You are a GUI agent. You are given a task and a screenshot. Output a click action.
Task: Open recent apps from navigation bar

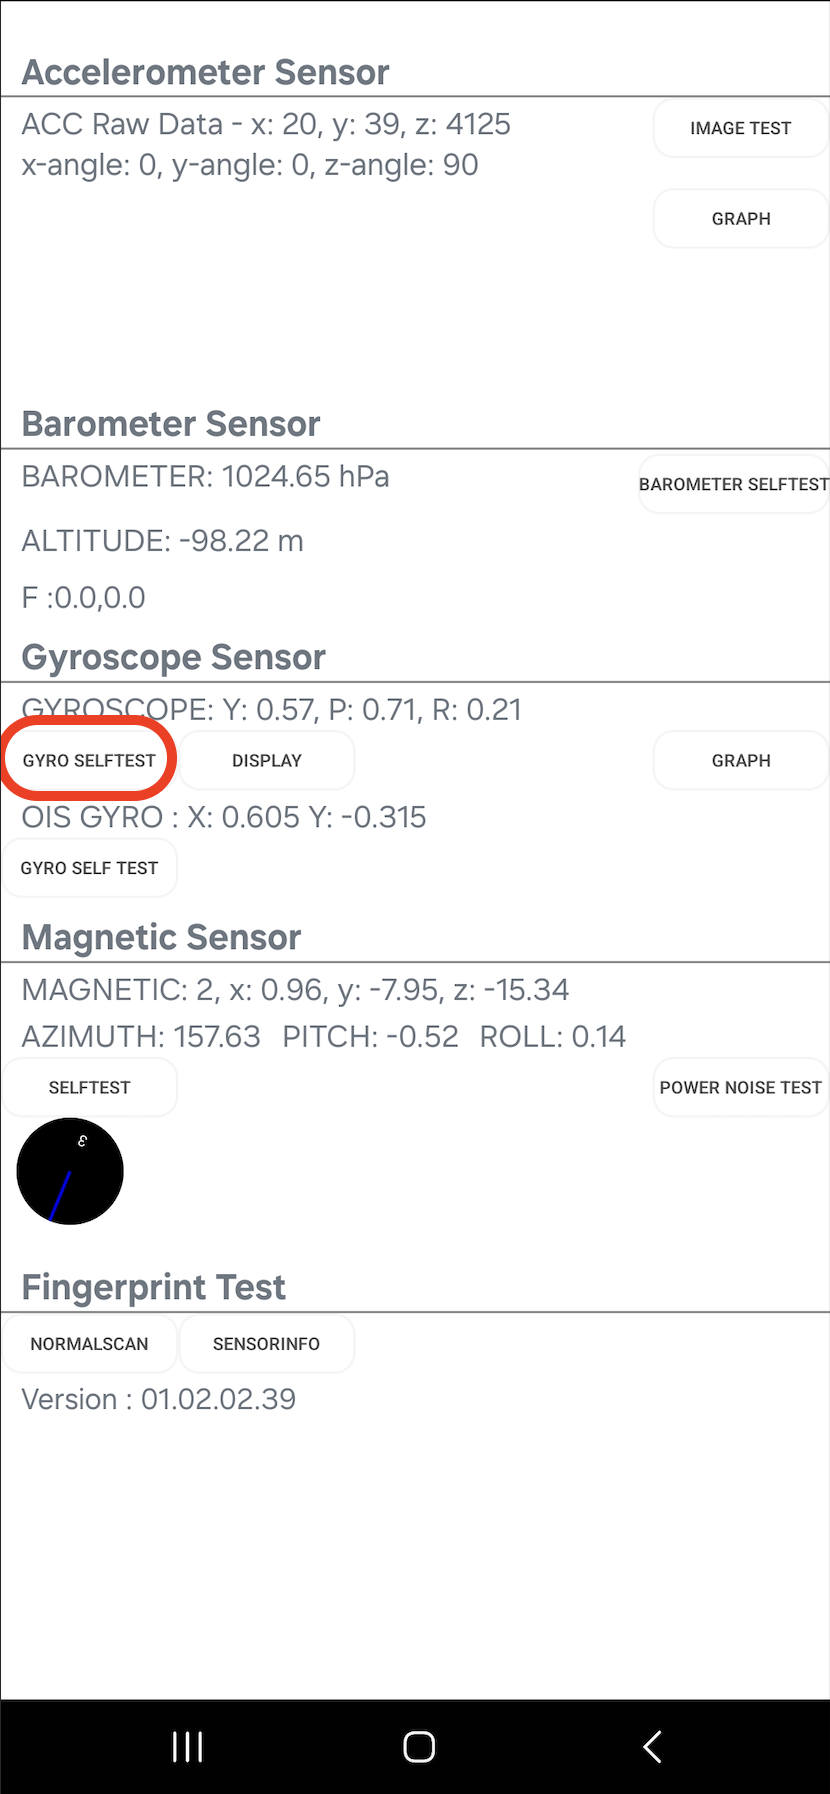(x=187, y=1746)
